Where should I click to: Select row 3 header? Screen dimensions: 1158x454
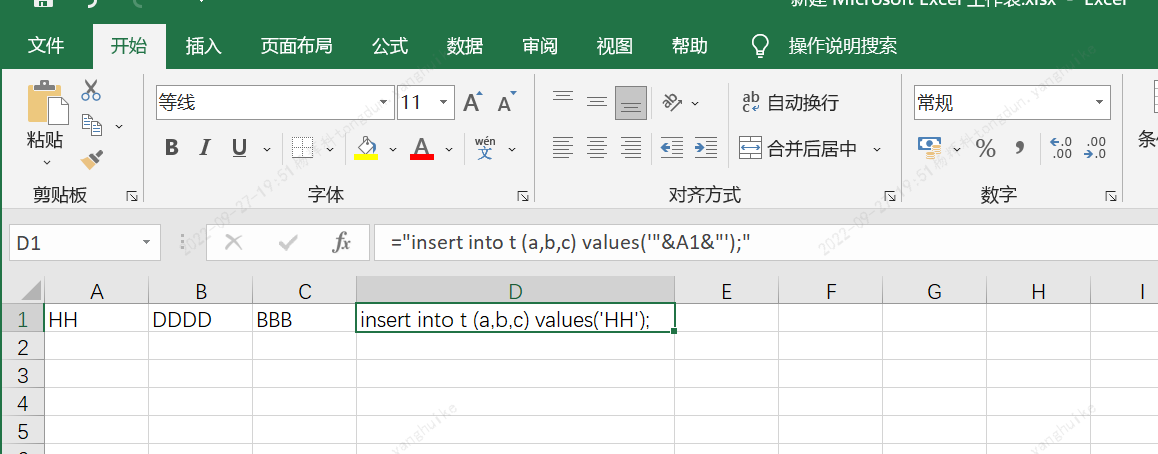click(x=23, y=374)
